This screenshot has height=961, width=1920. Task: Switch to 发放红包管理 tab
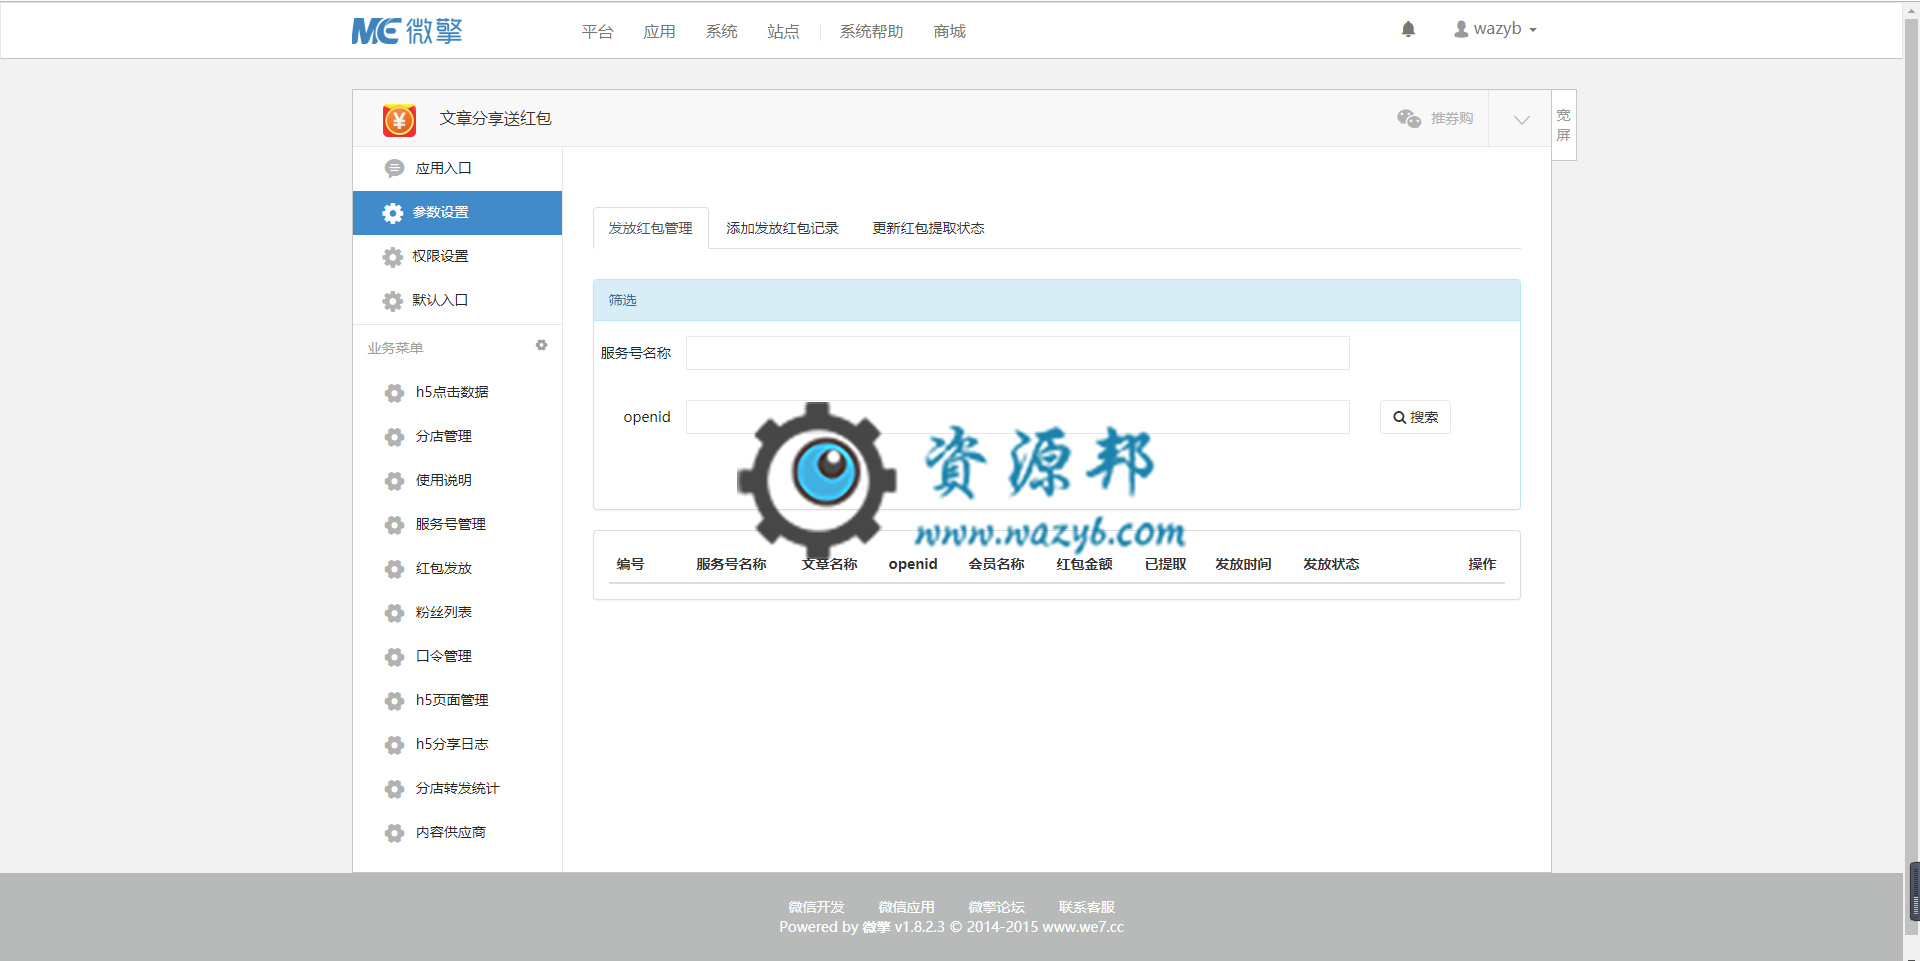click(x=650, y=228)
